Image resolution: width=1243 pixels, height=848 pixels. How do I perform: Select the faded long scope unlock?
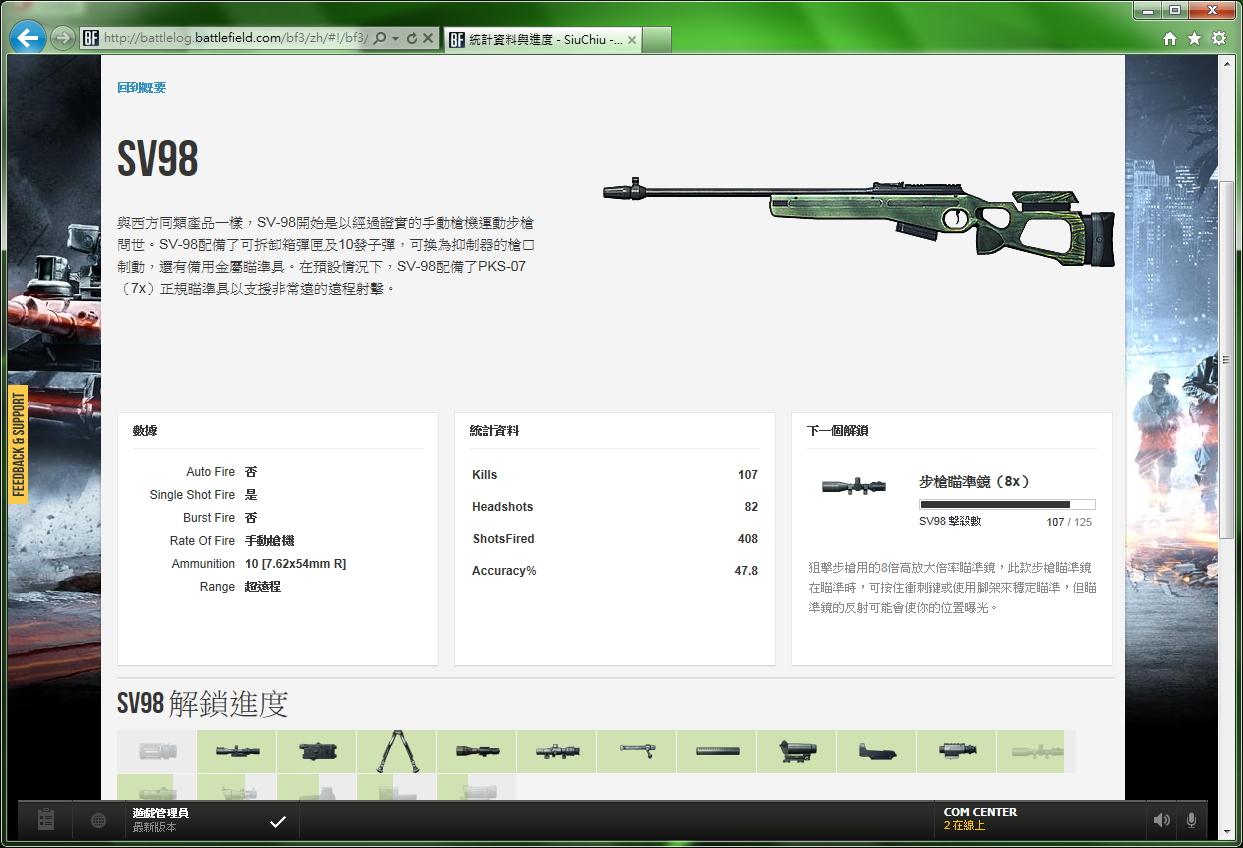coord(1036,751)
